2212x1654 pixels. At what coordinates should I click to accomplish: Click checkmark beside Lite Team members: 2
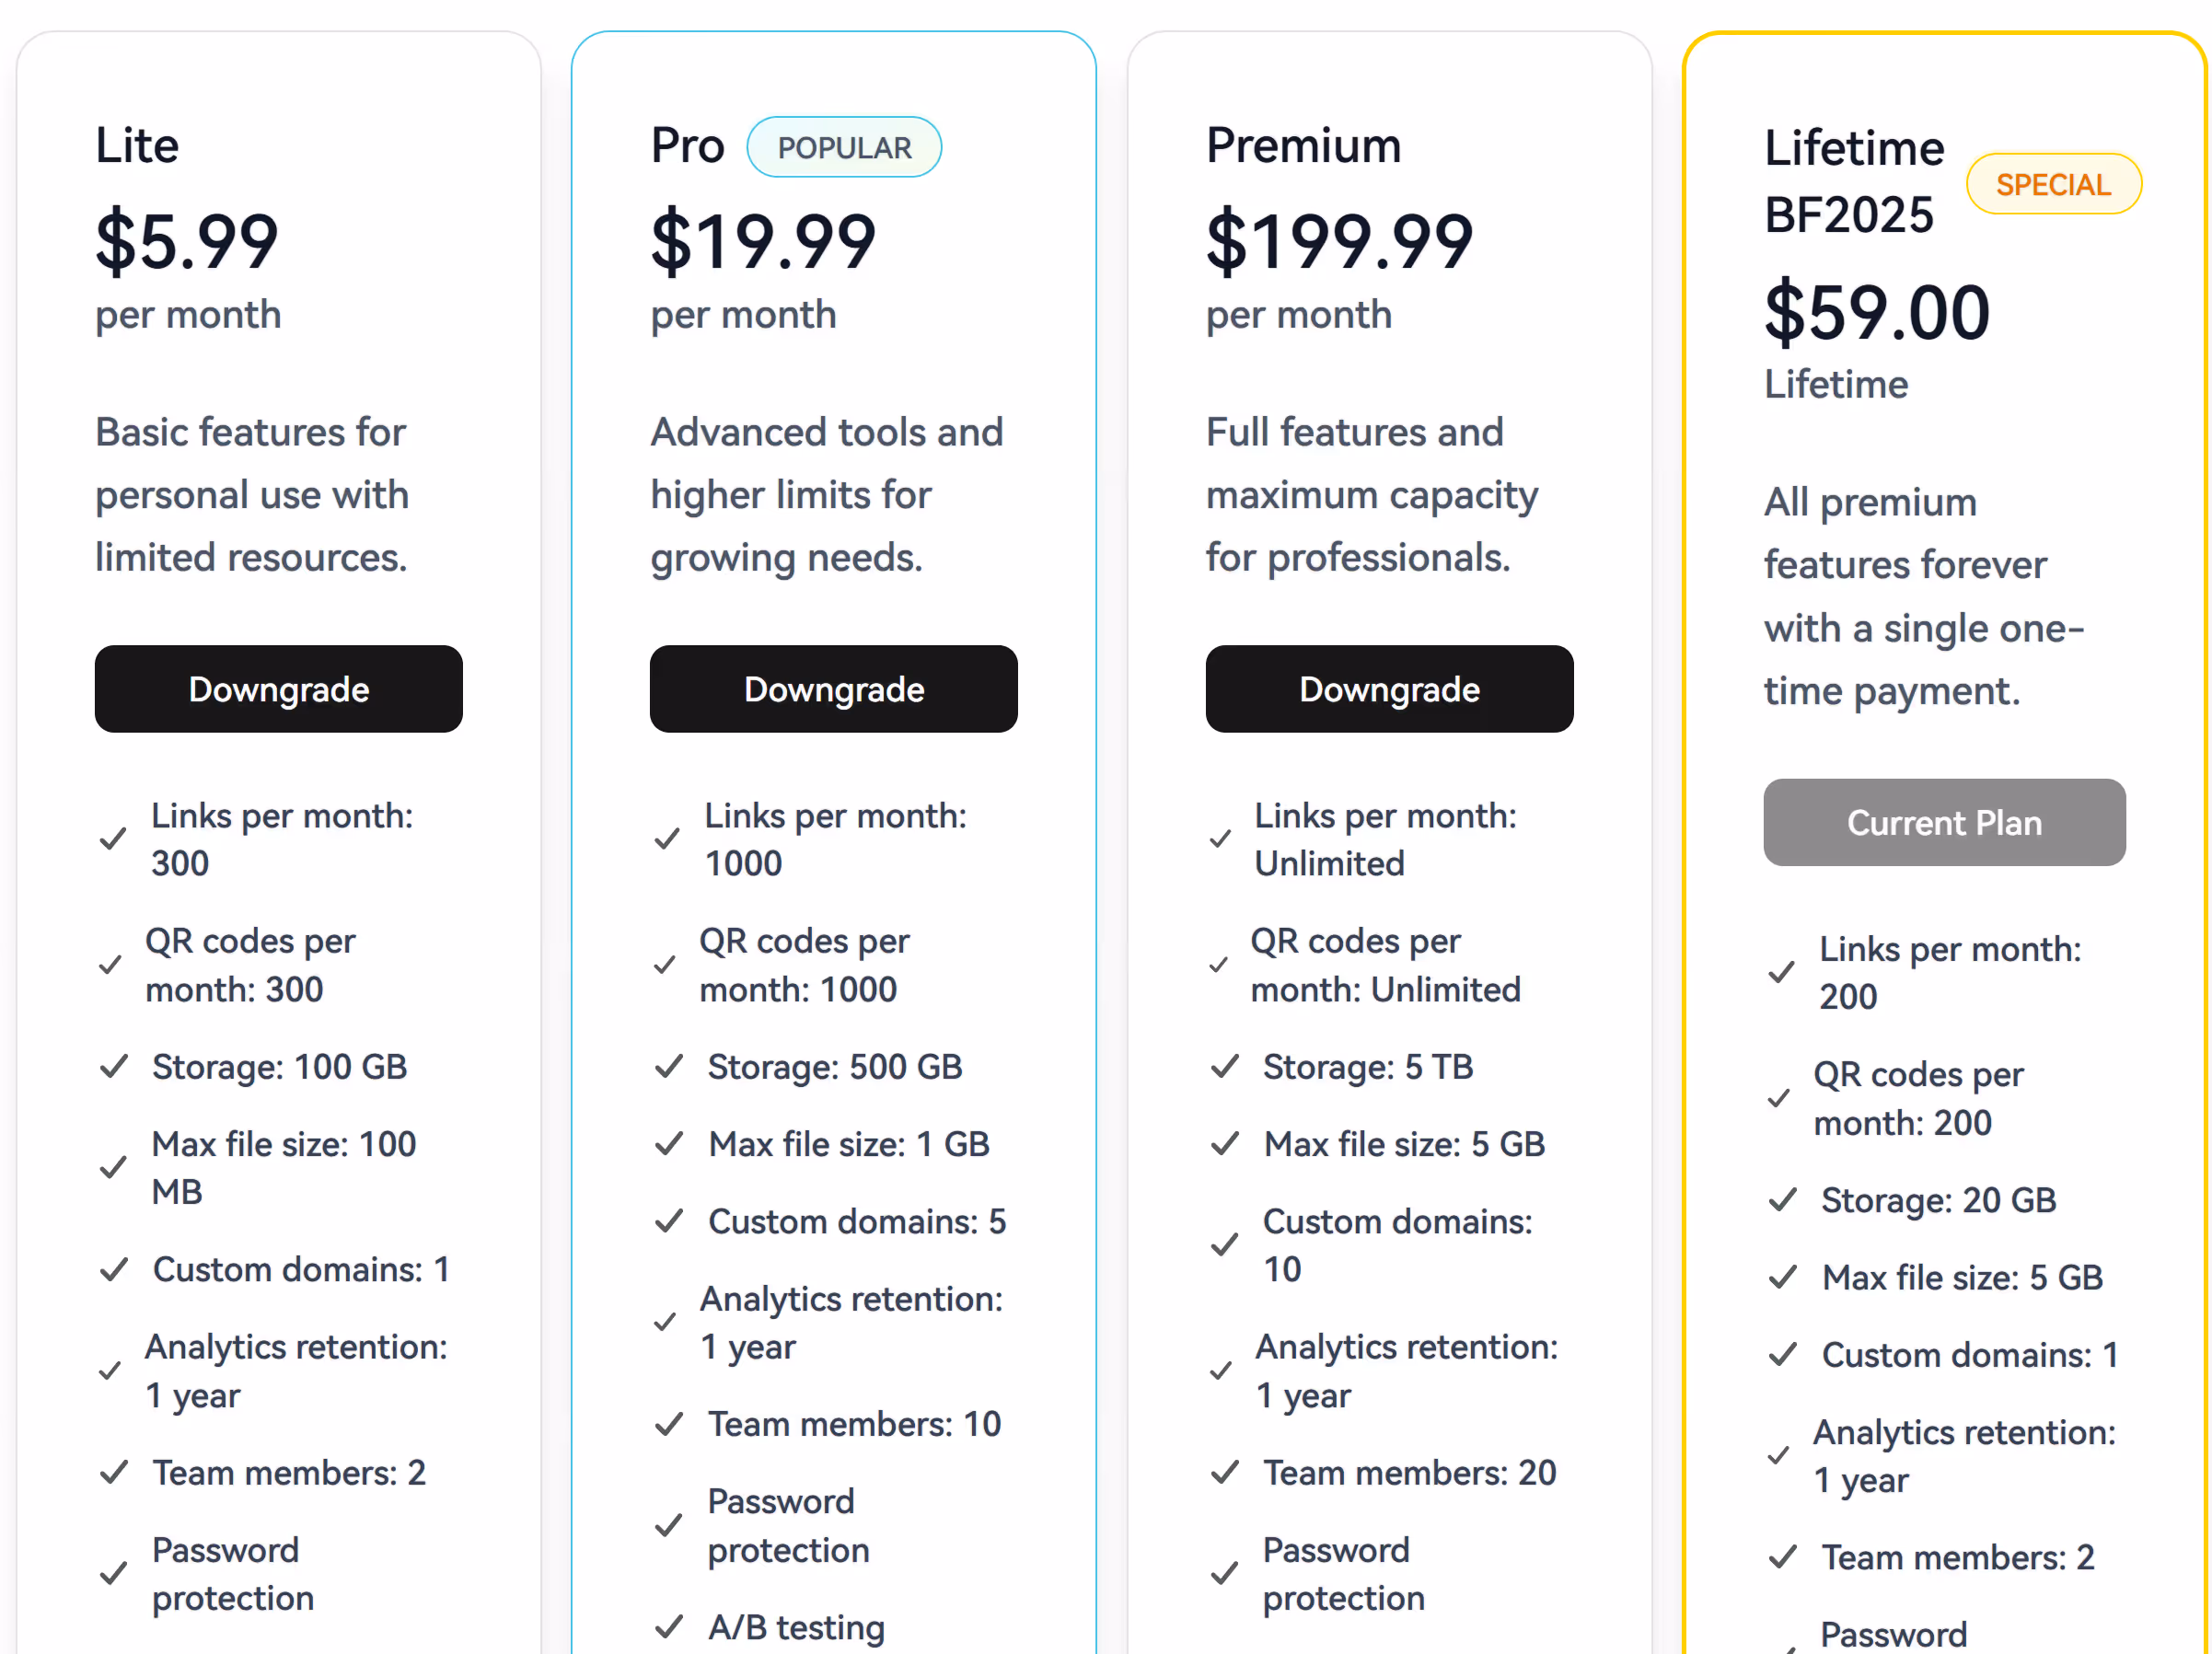tap(114, 1473)
